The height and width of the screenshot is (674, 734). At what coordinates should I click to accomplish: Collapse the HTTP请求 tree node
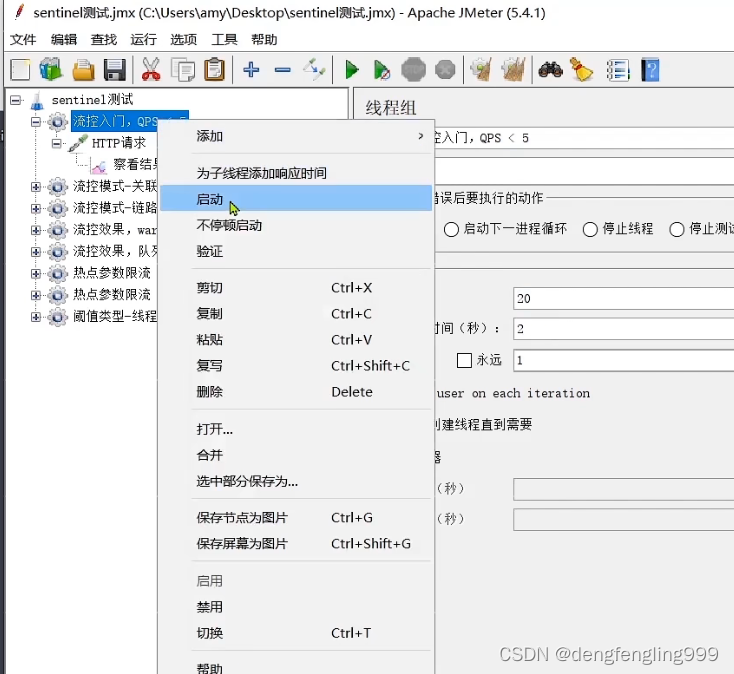click(57, 143)
